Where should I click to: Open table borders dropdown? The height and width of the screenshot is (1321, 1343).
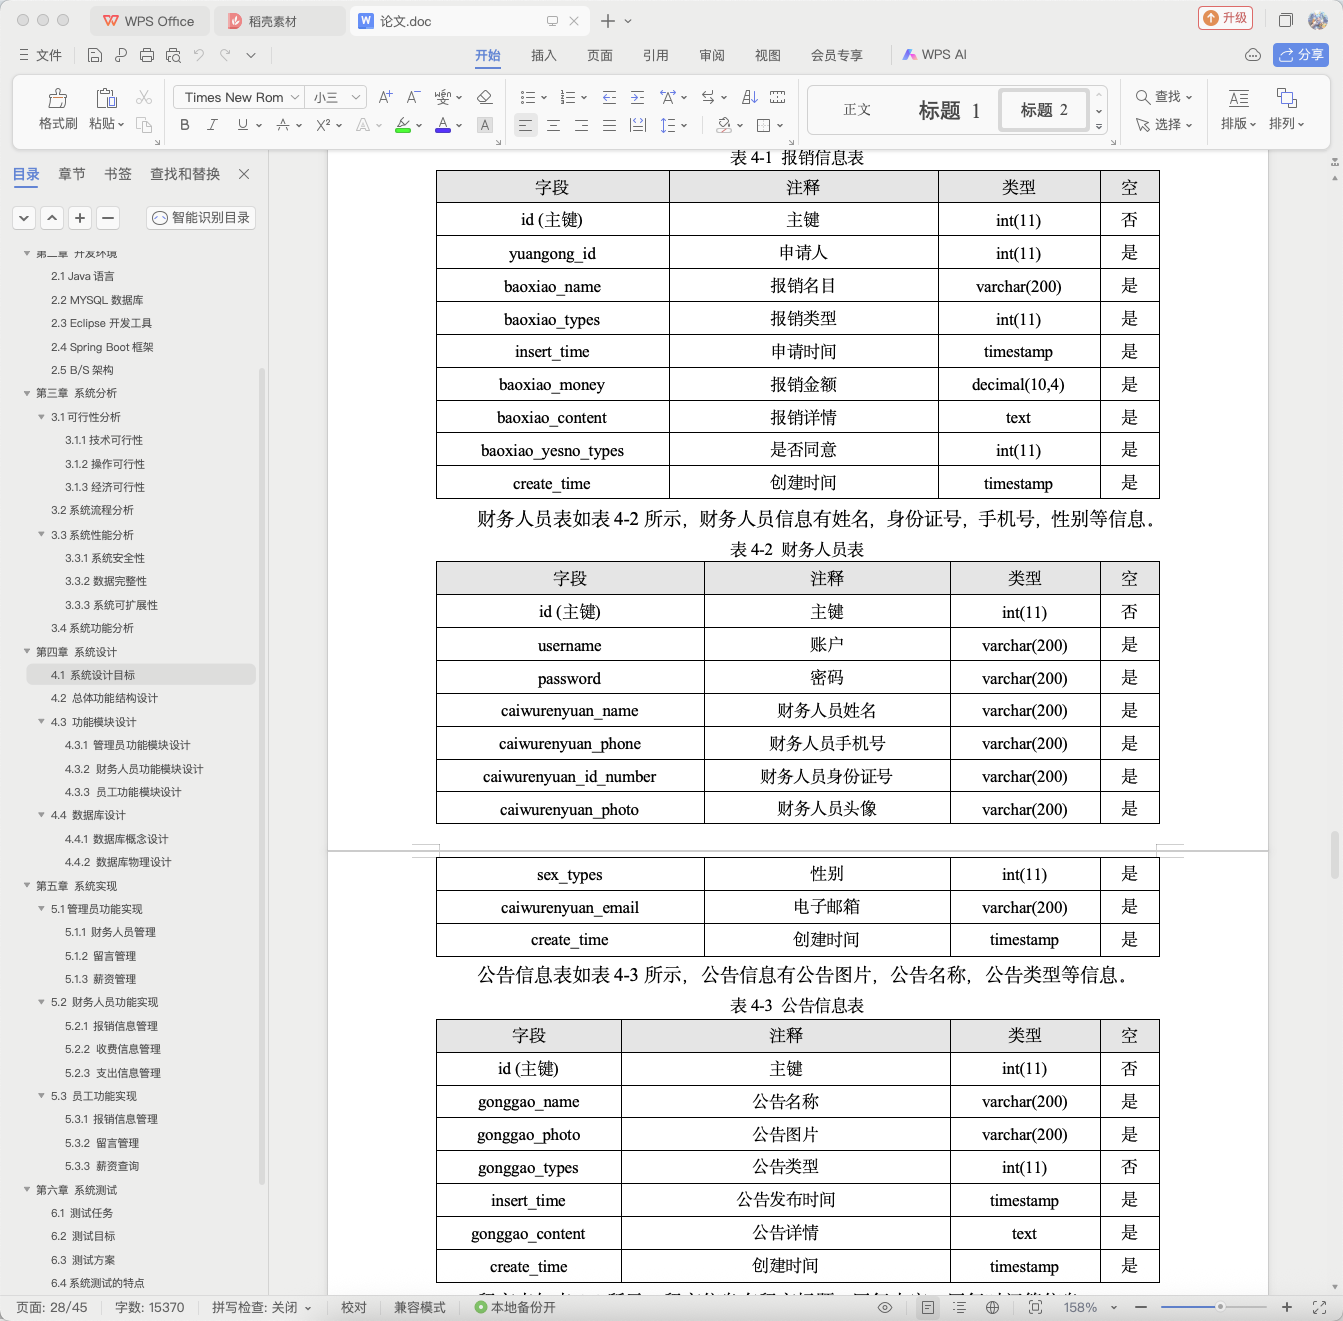point(779,126)
